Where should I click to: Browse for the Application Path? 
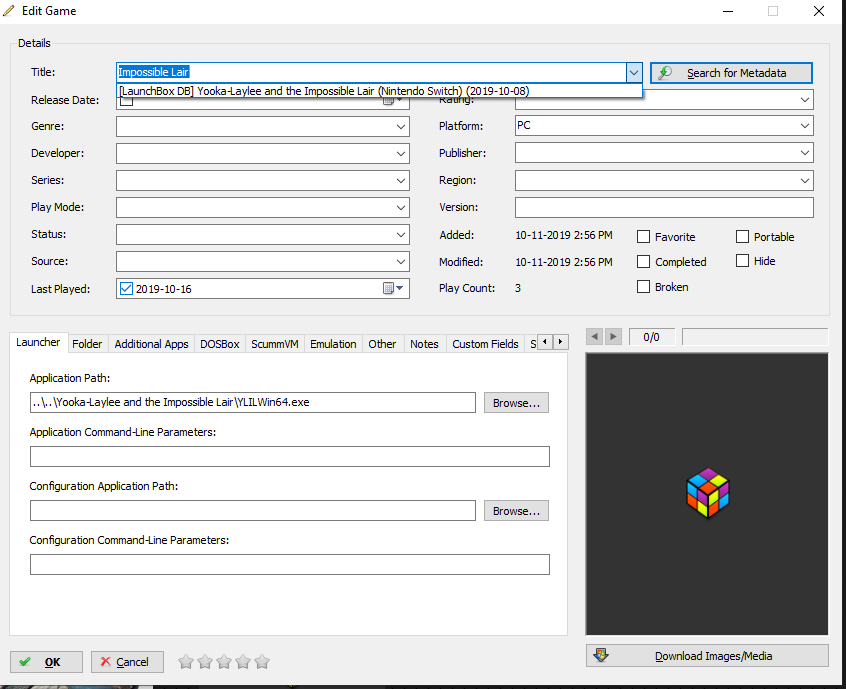point(516,403)
